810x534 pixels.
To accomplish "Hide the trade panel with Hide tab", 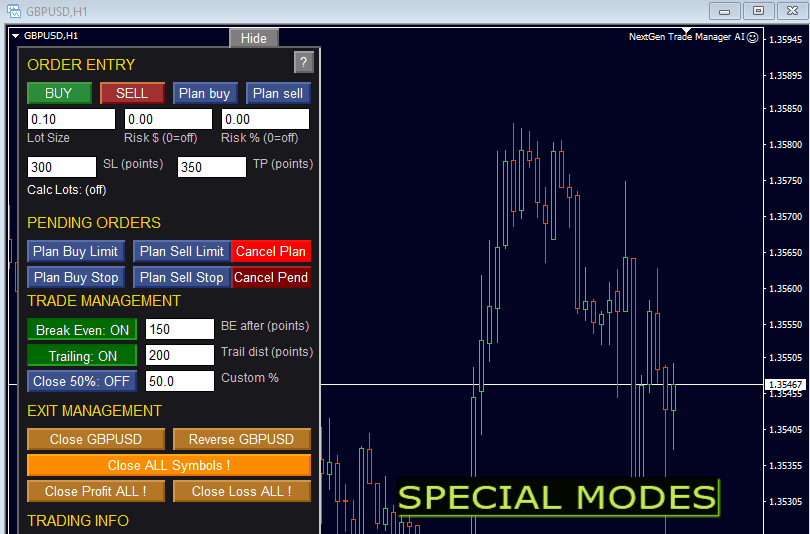I will coord(254,38).
